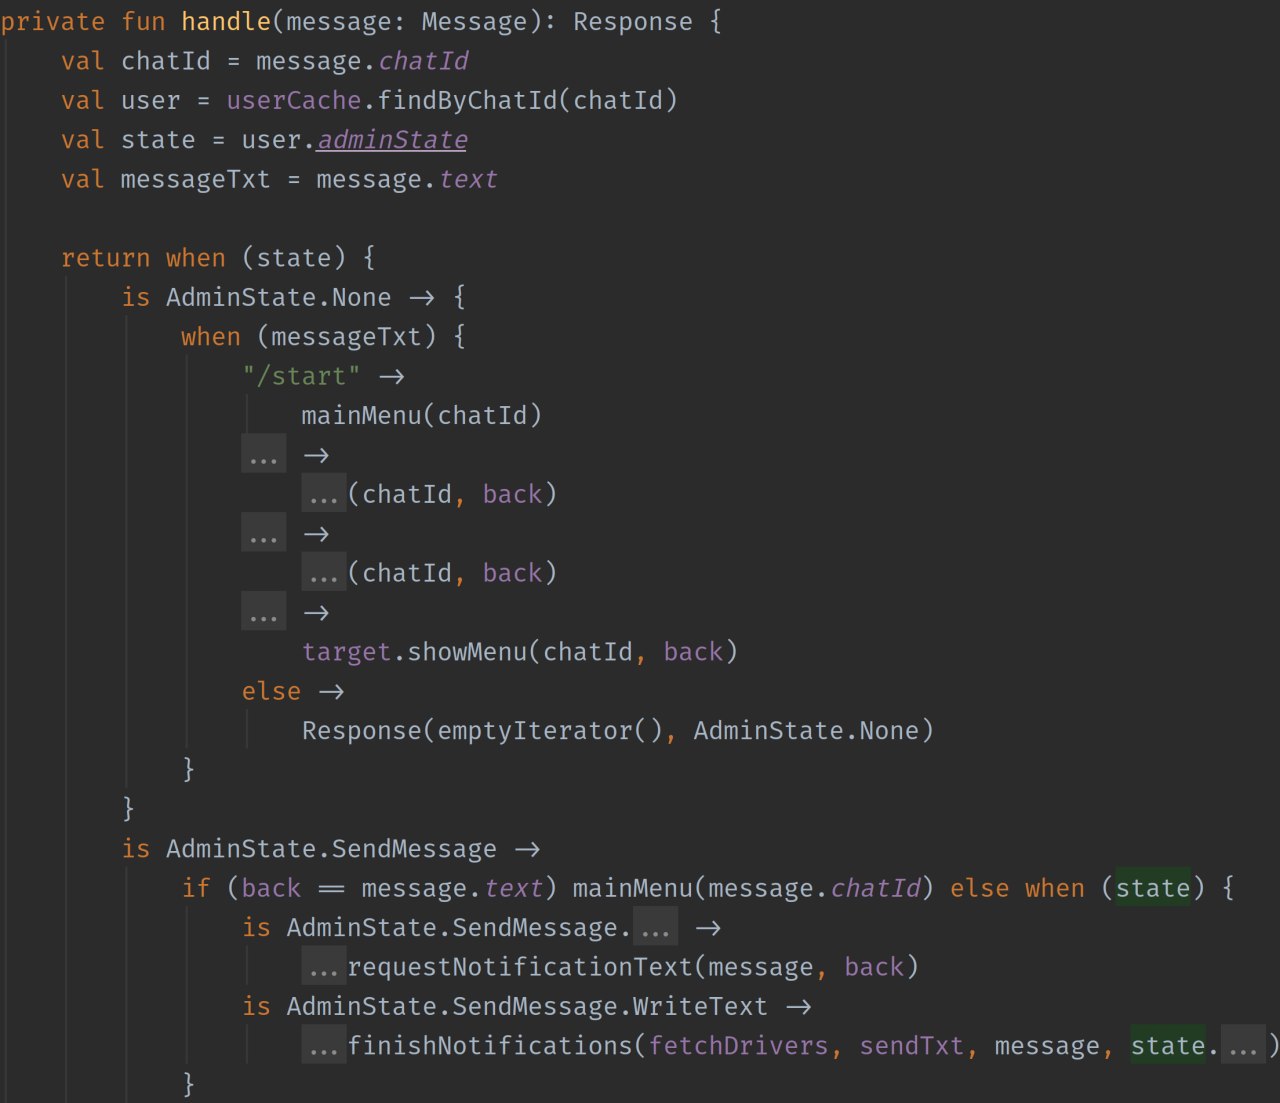Click the fetchDrivers argument
This screenshot has height=1103, width=1280.
pyautogui.click(x=738, y=1046)
